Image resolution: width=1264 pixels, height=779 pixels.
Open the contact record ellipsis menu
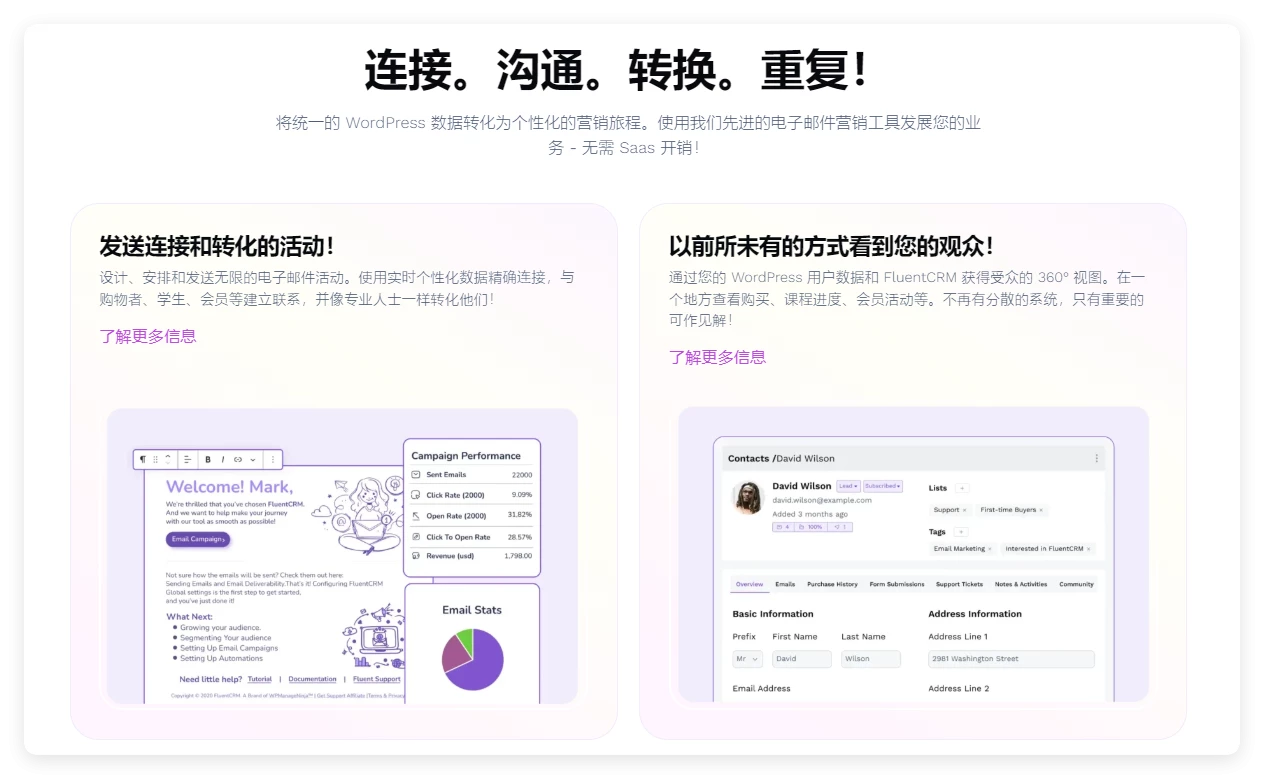tap(1097, 457)
